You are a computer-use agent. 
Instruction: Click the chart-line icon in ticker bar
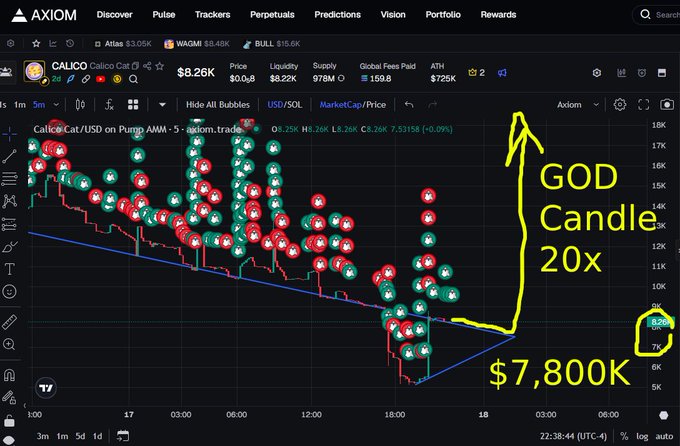pos(53,43)
